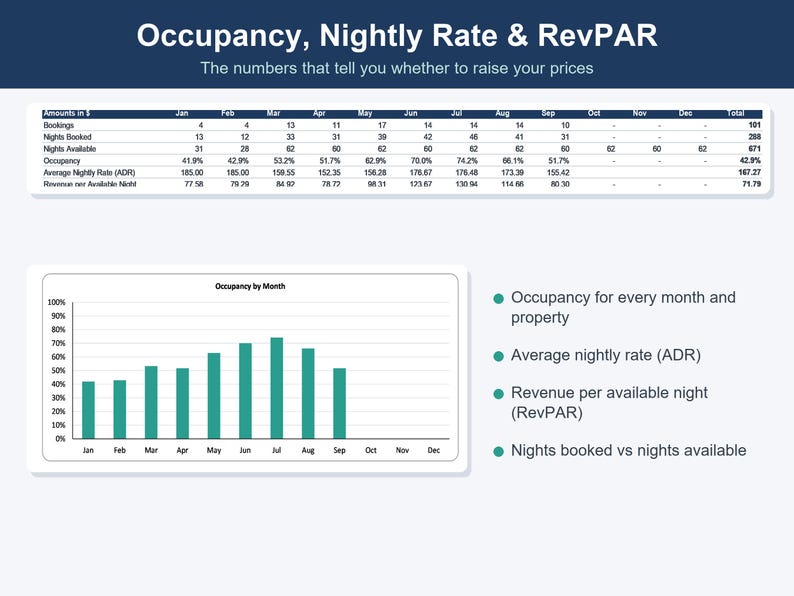The height and width of the screenshot is (596, 794).
Task: Select the 'Amounts in $' header cell
Action: [66, 113]
